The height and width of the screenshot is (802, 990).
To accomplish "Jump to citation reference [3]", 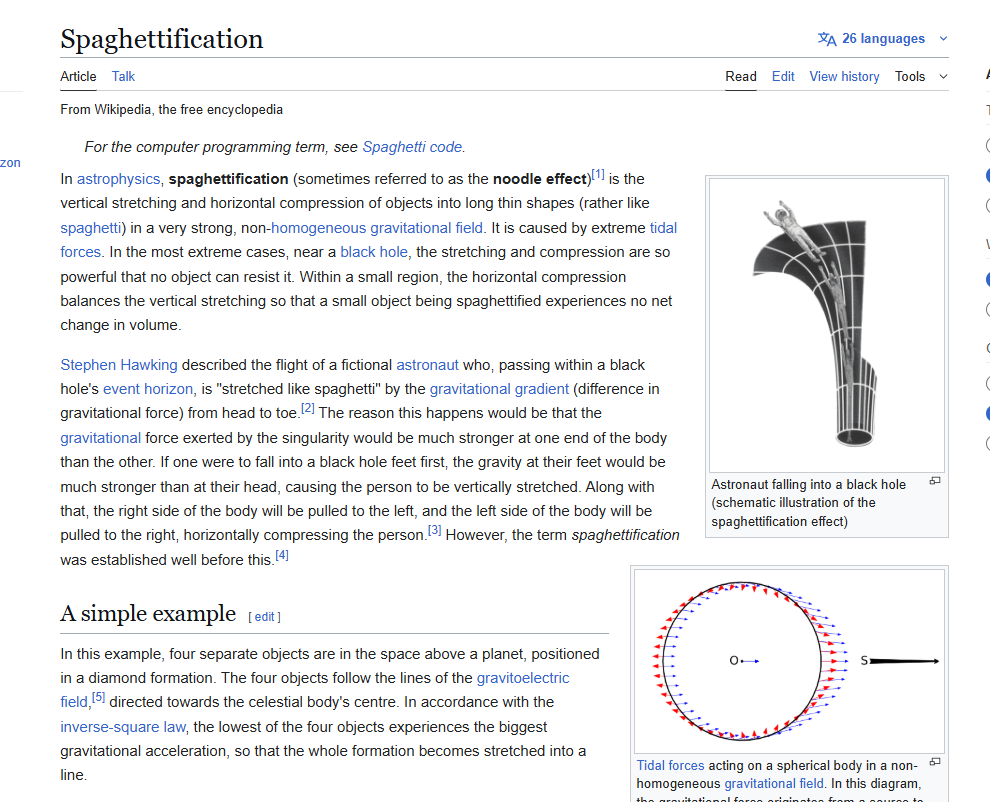I will 434,530.
